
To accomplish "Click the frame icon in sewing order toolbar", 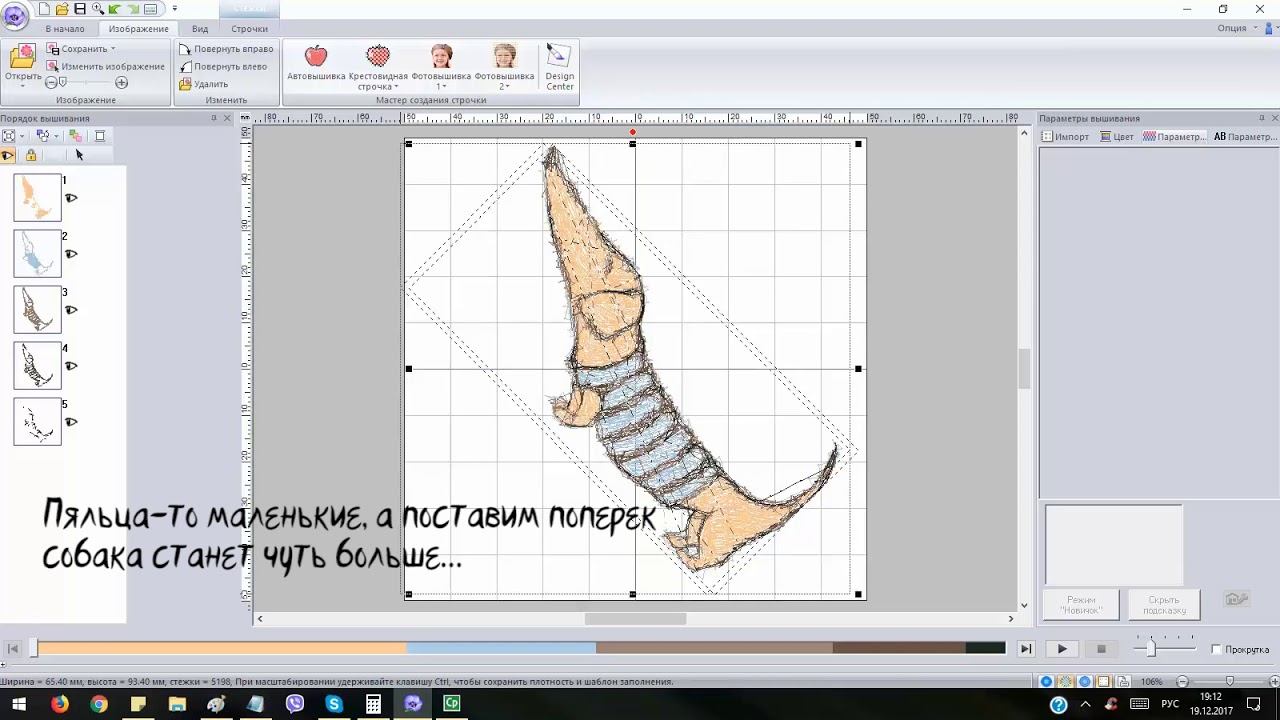I will (100, 136).
